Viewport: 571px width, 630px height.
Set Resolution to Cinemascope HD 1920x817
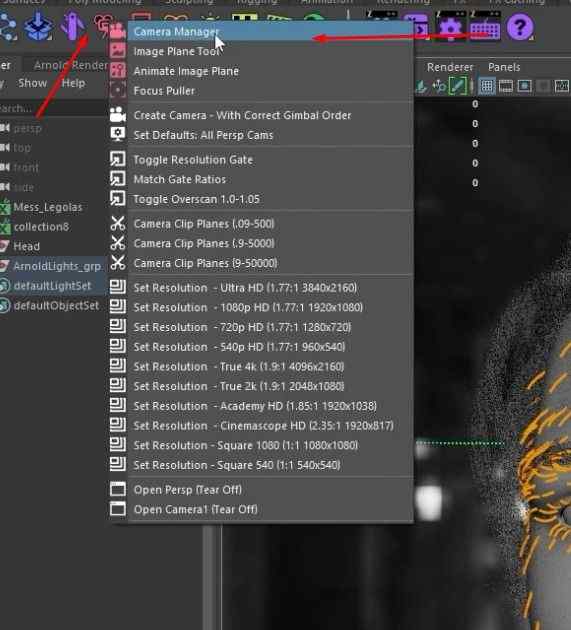point(261,425)
